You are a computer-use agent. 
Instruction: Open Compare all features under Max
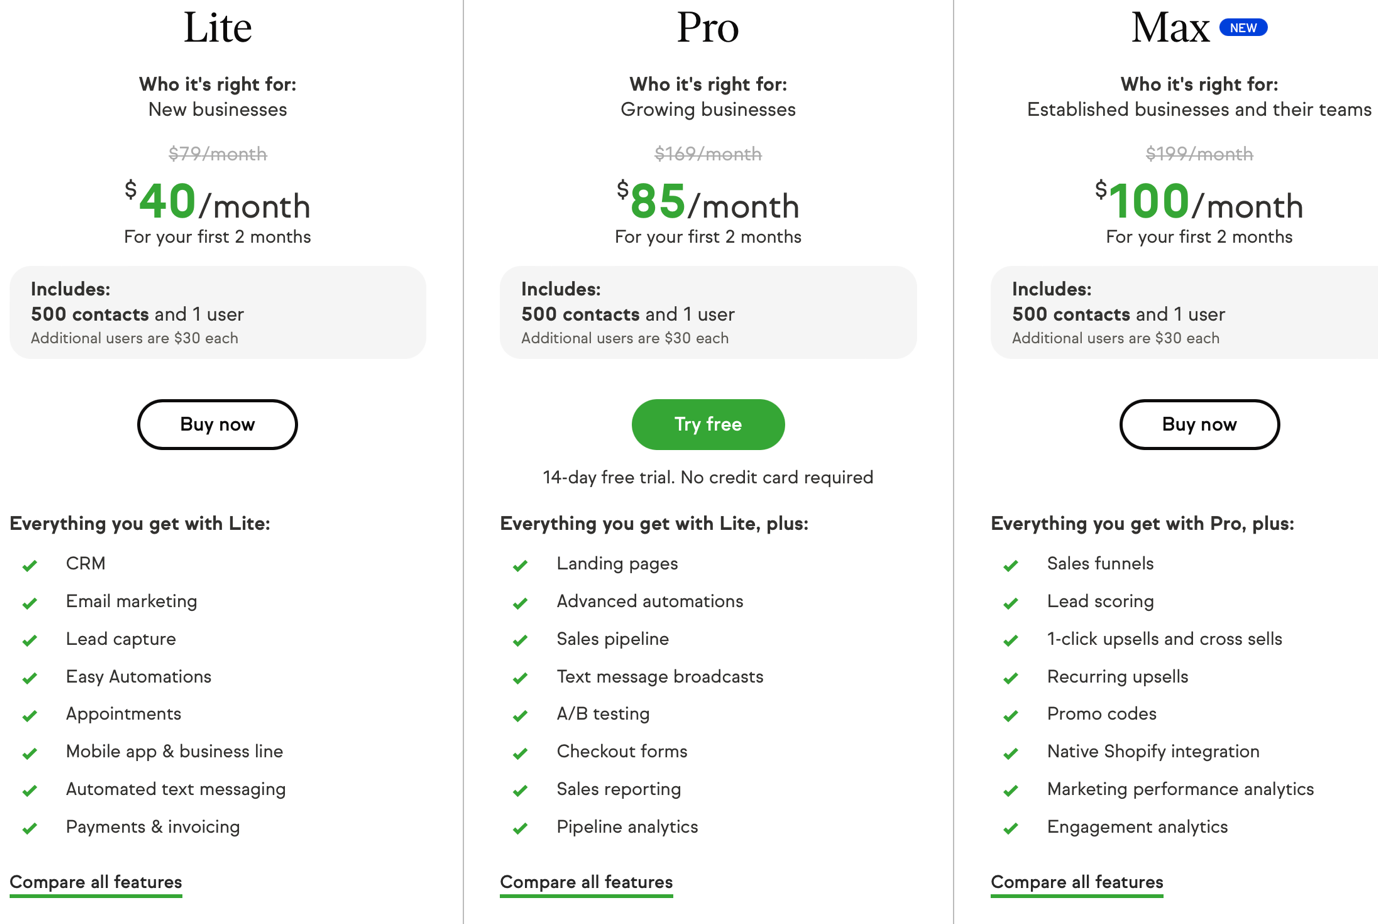[x=1077, y=883]
